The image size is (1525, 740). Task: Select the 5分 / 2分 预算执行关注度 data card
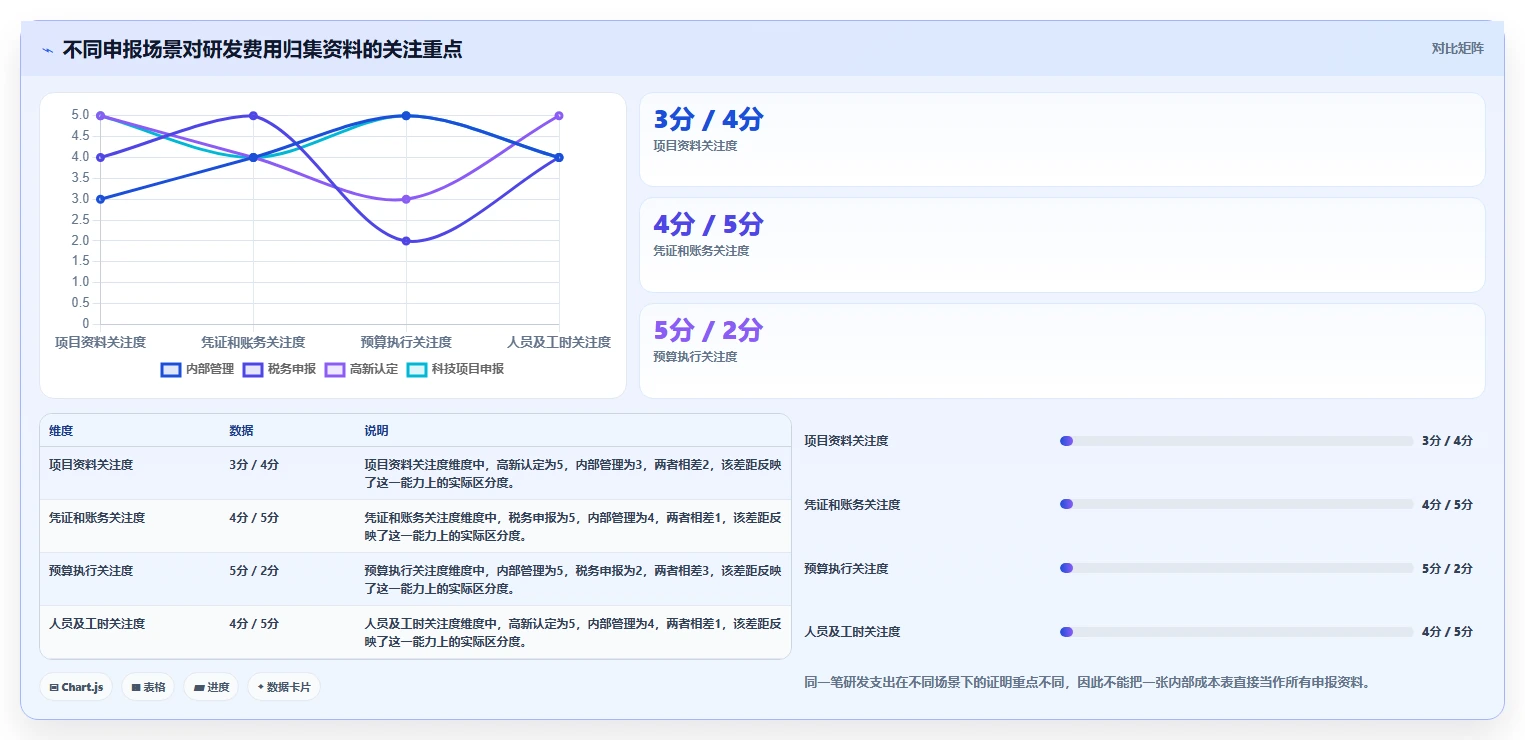click(1062, 351)
